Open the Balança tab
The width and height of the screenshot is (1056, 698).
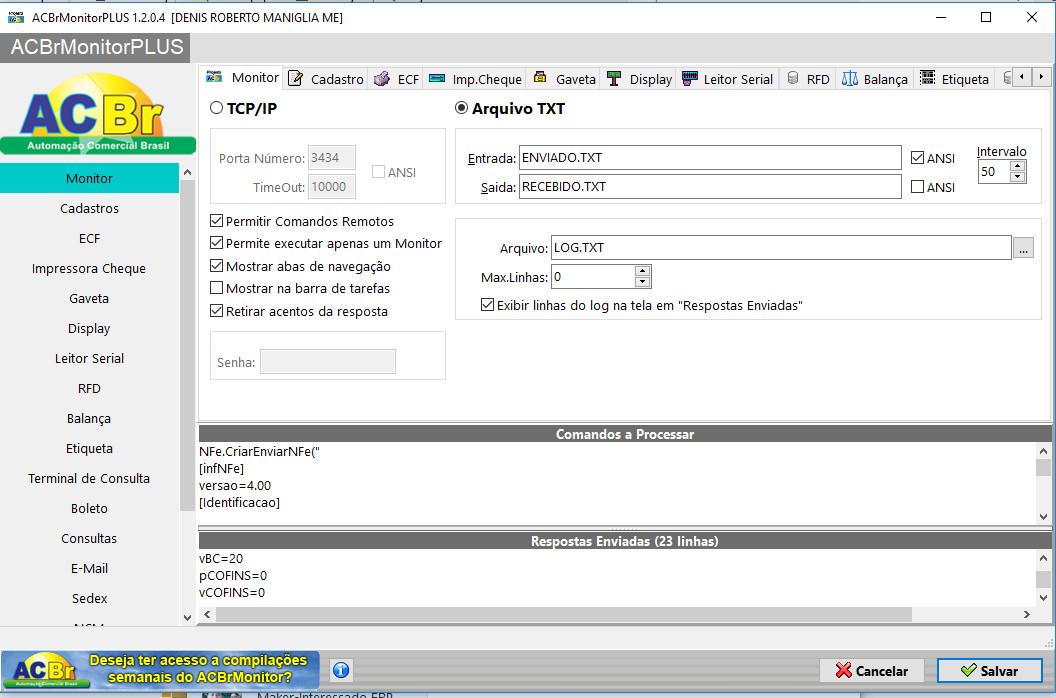(x=875, y=79)
